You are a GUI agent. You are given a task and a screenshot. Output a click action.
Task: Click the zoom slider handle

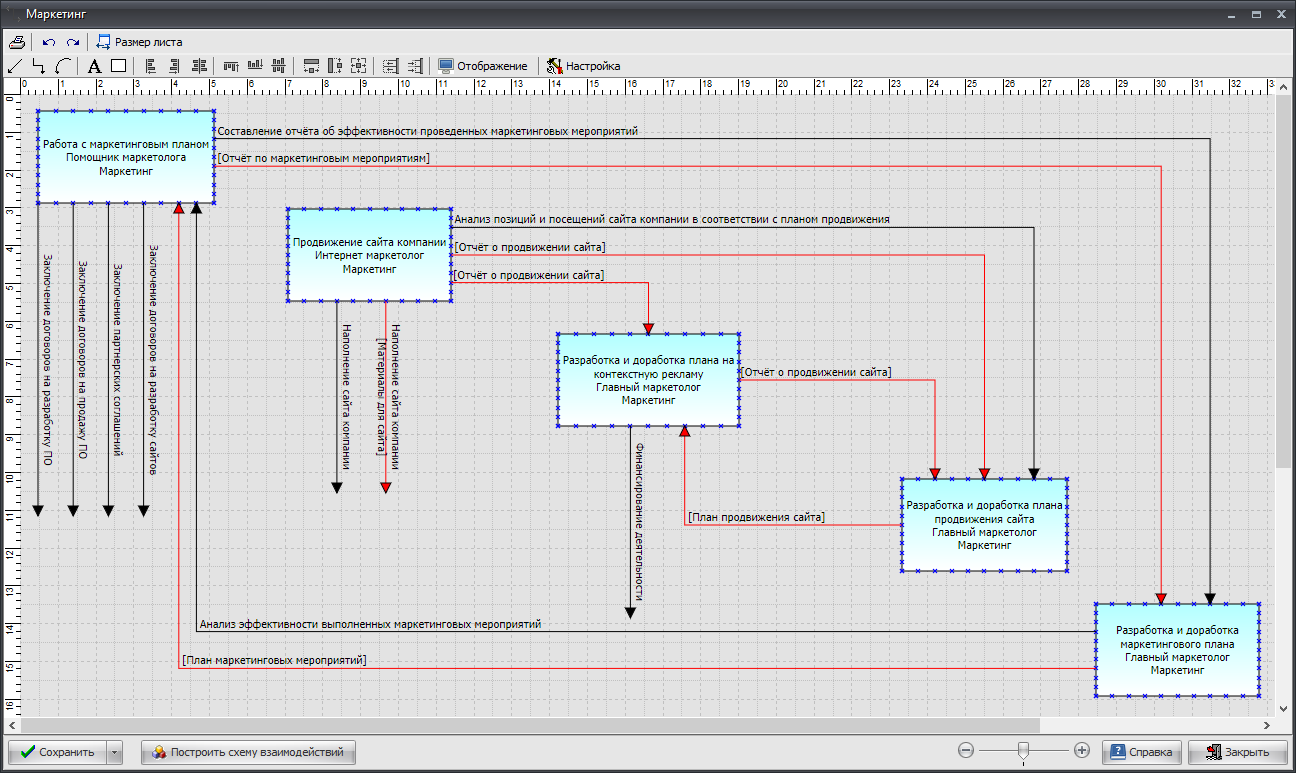click(1022, 750)
